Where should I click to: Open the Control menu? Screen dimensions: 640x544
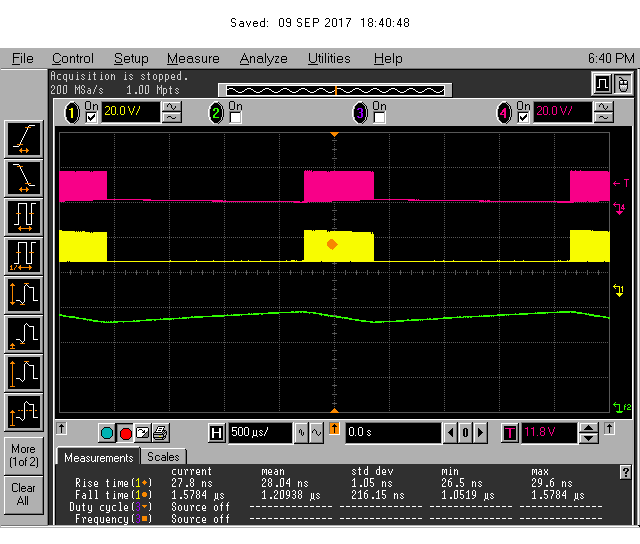pos(73,59)
